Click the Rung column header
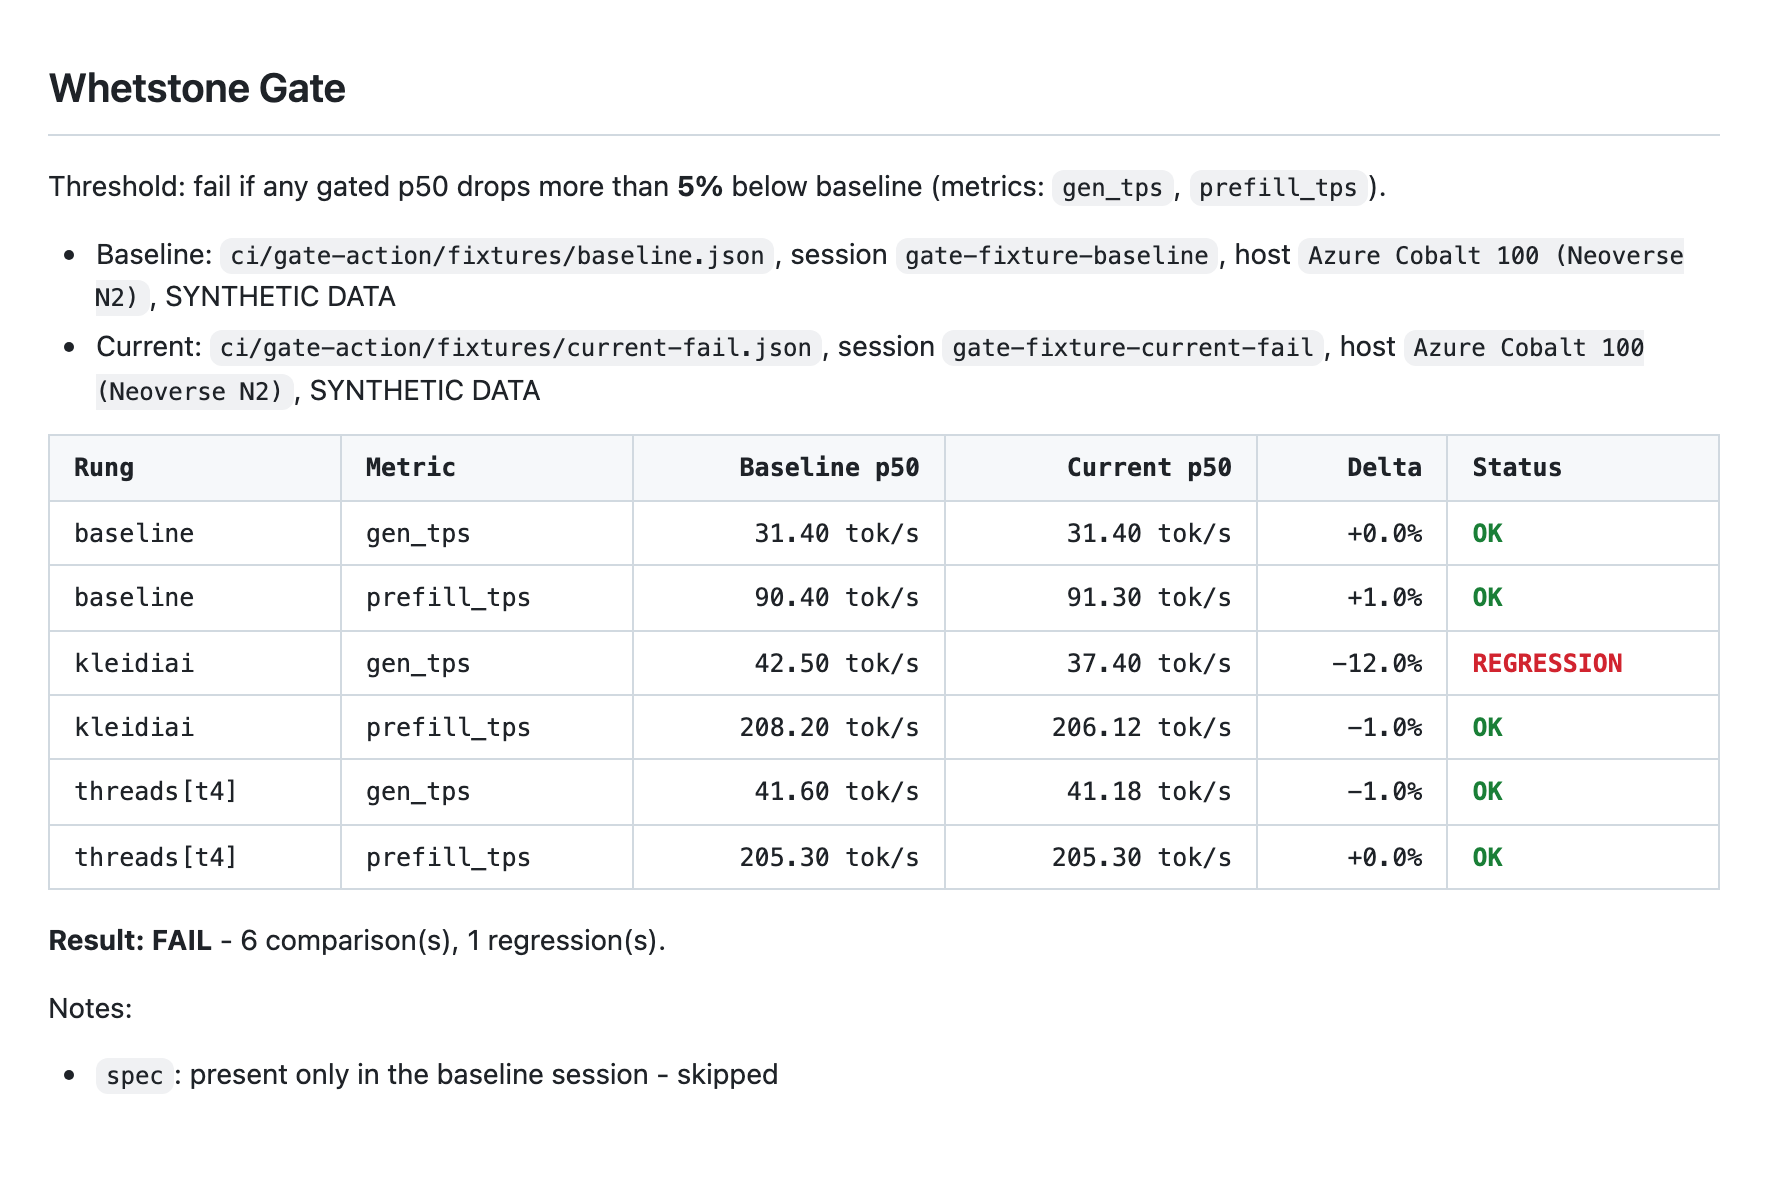This screenshot has width=1767, height=1178. pyautogui.click(x=104, y=467)
